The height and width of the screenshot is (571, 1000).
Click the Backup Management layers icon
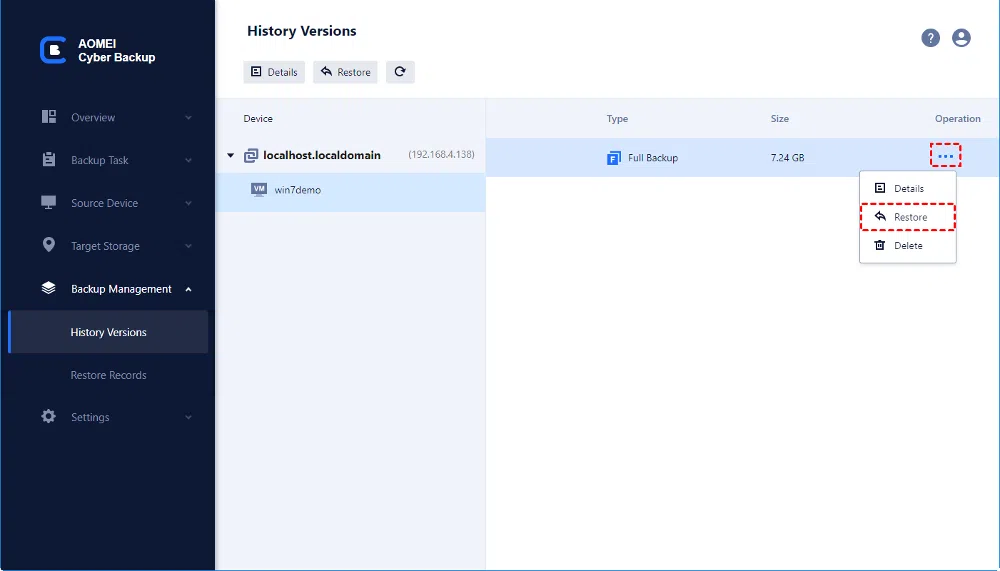48,288
